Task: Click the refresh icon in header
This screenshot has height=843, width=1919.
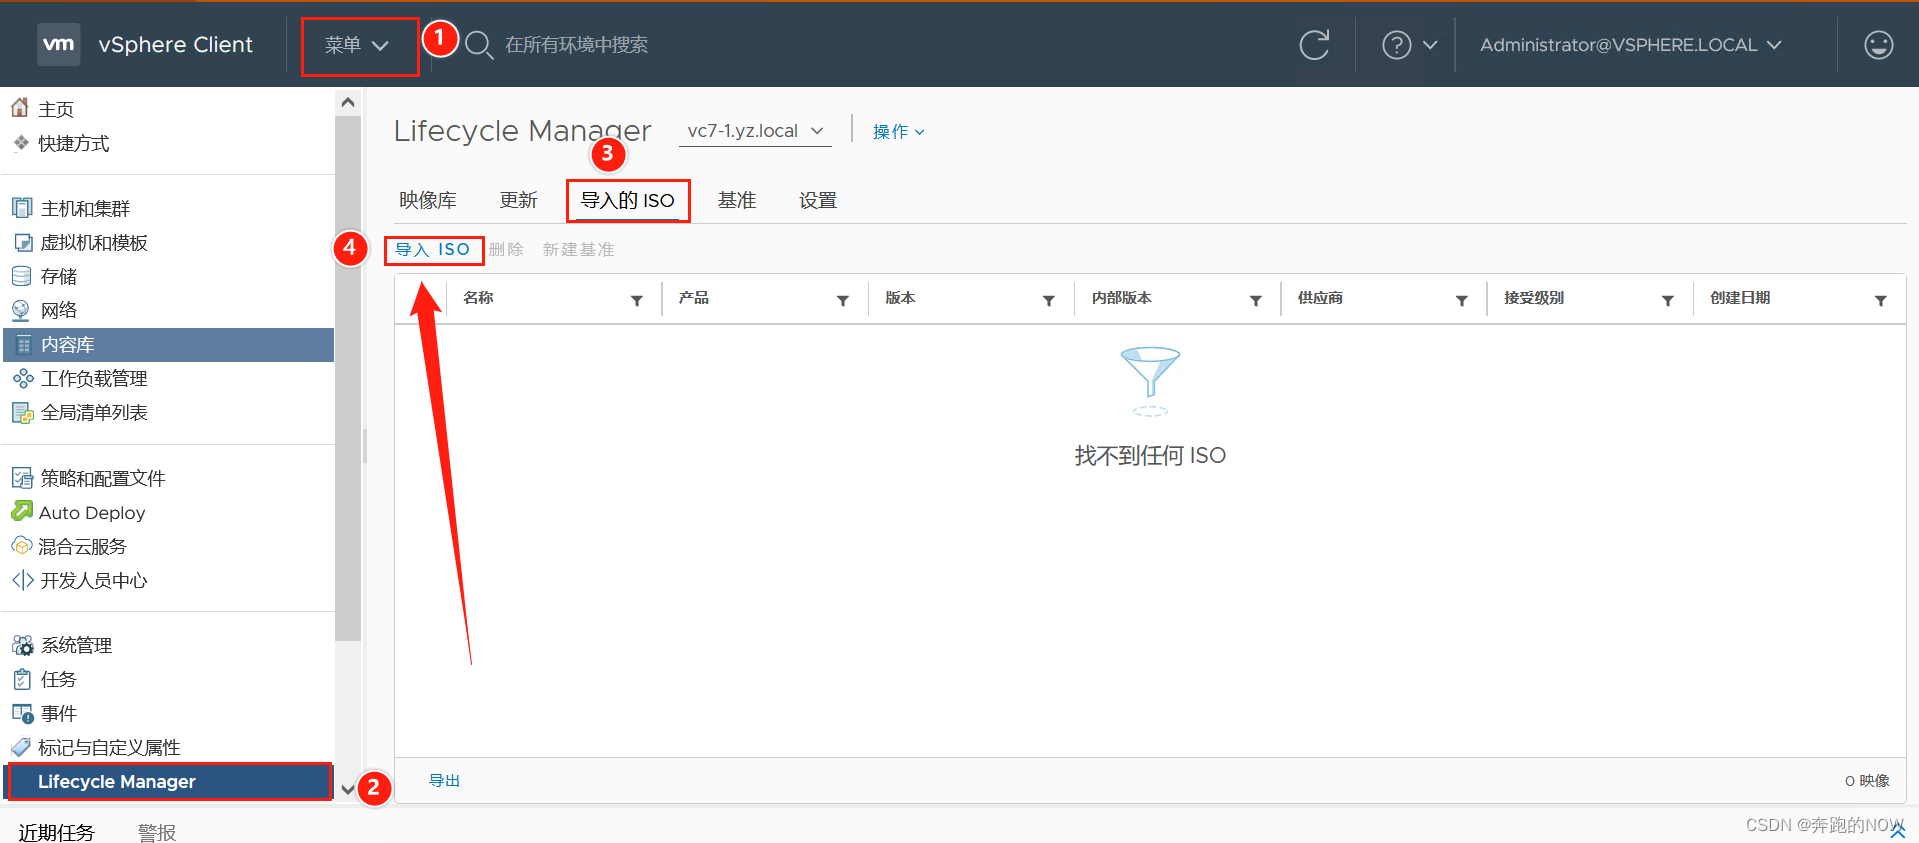Action: pyautogui.click(x=1314, y=45)
